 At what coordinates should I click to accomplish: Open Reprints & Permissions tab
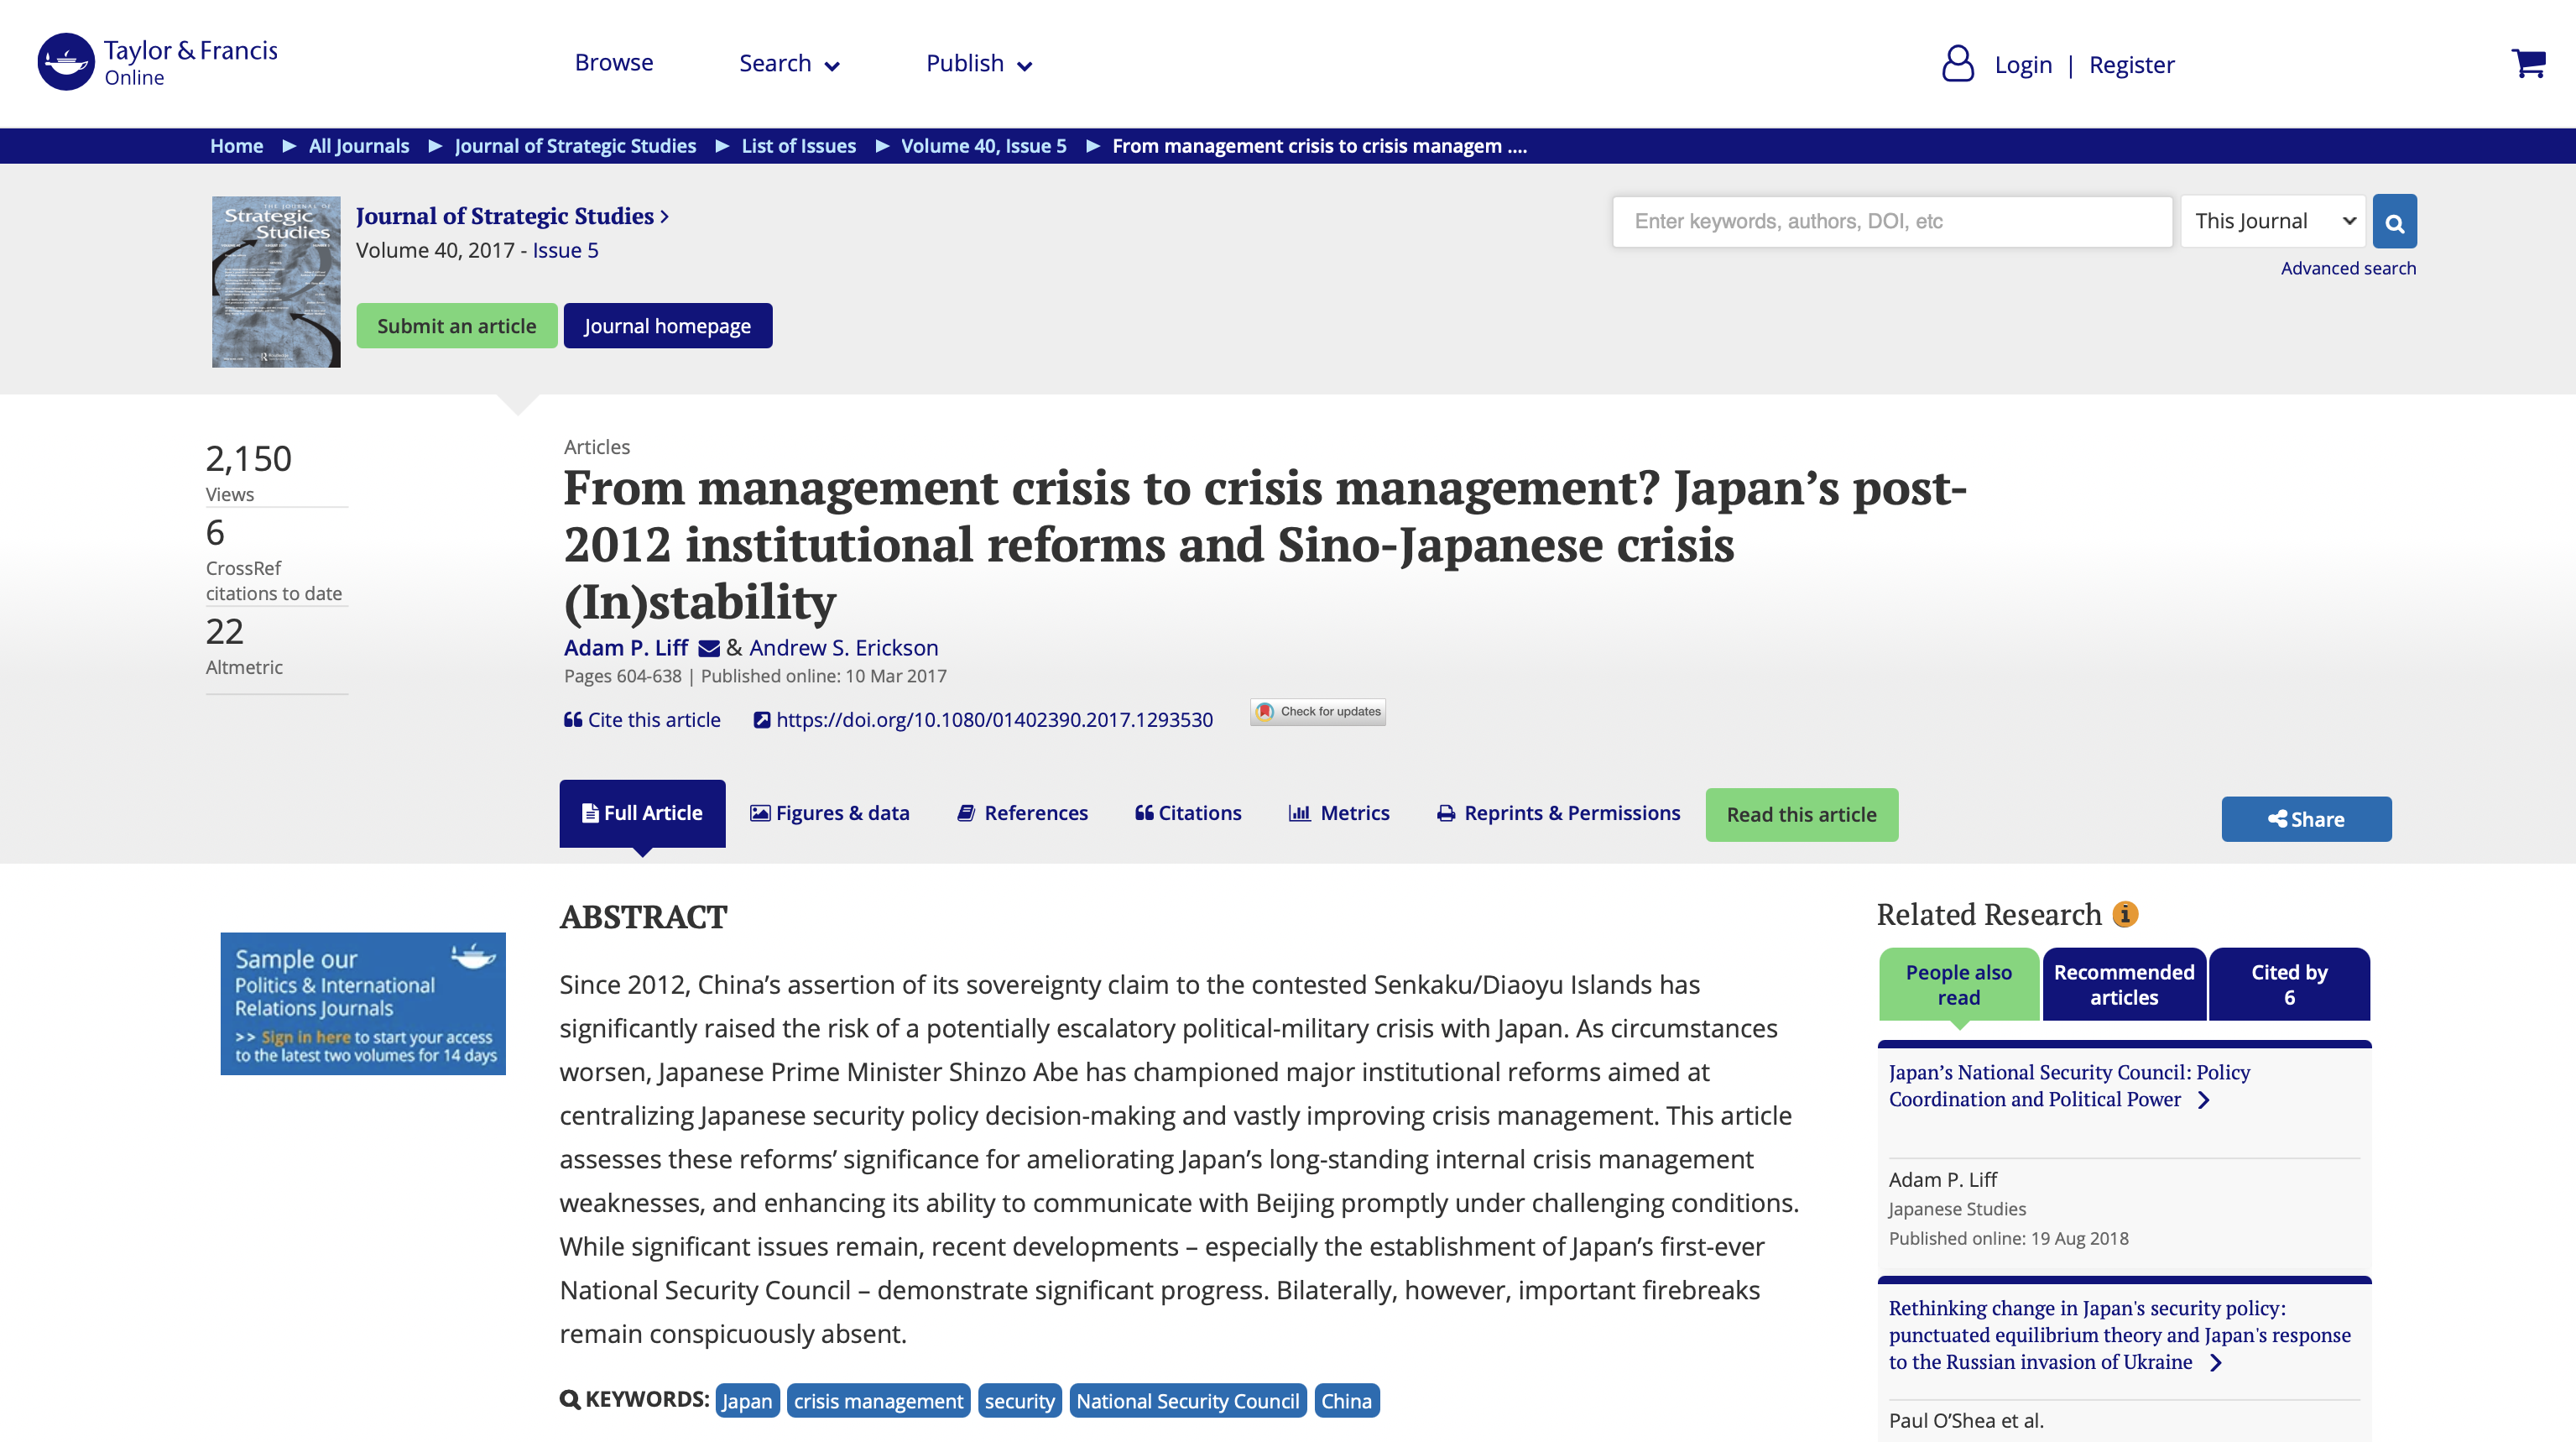point(1558,813)
